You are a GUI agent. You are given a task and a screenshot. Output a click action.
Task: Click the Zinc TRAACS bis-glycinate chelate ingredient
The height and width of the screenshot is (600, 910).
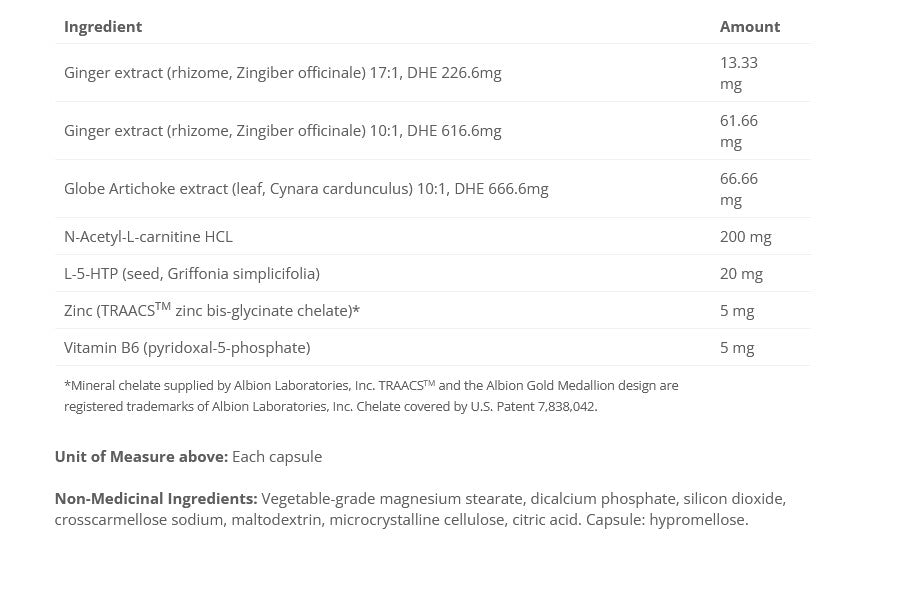pyautogui.click(x=212, y=311)
